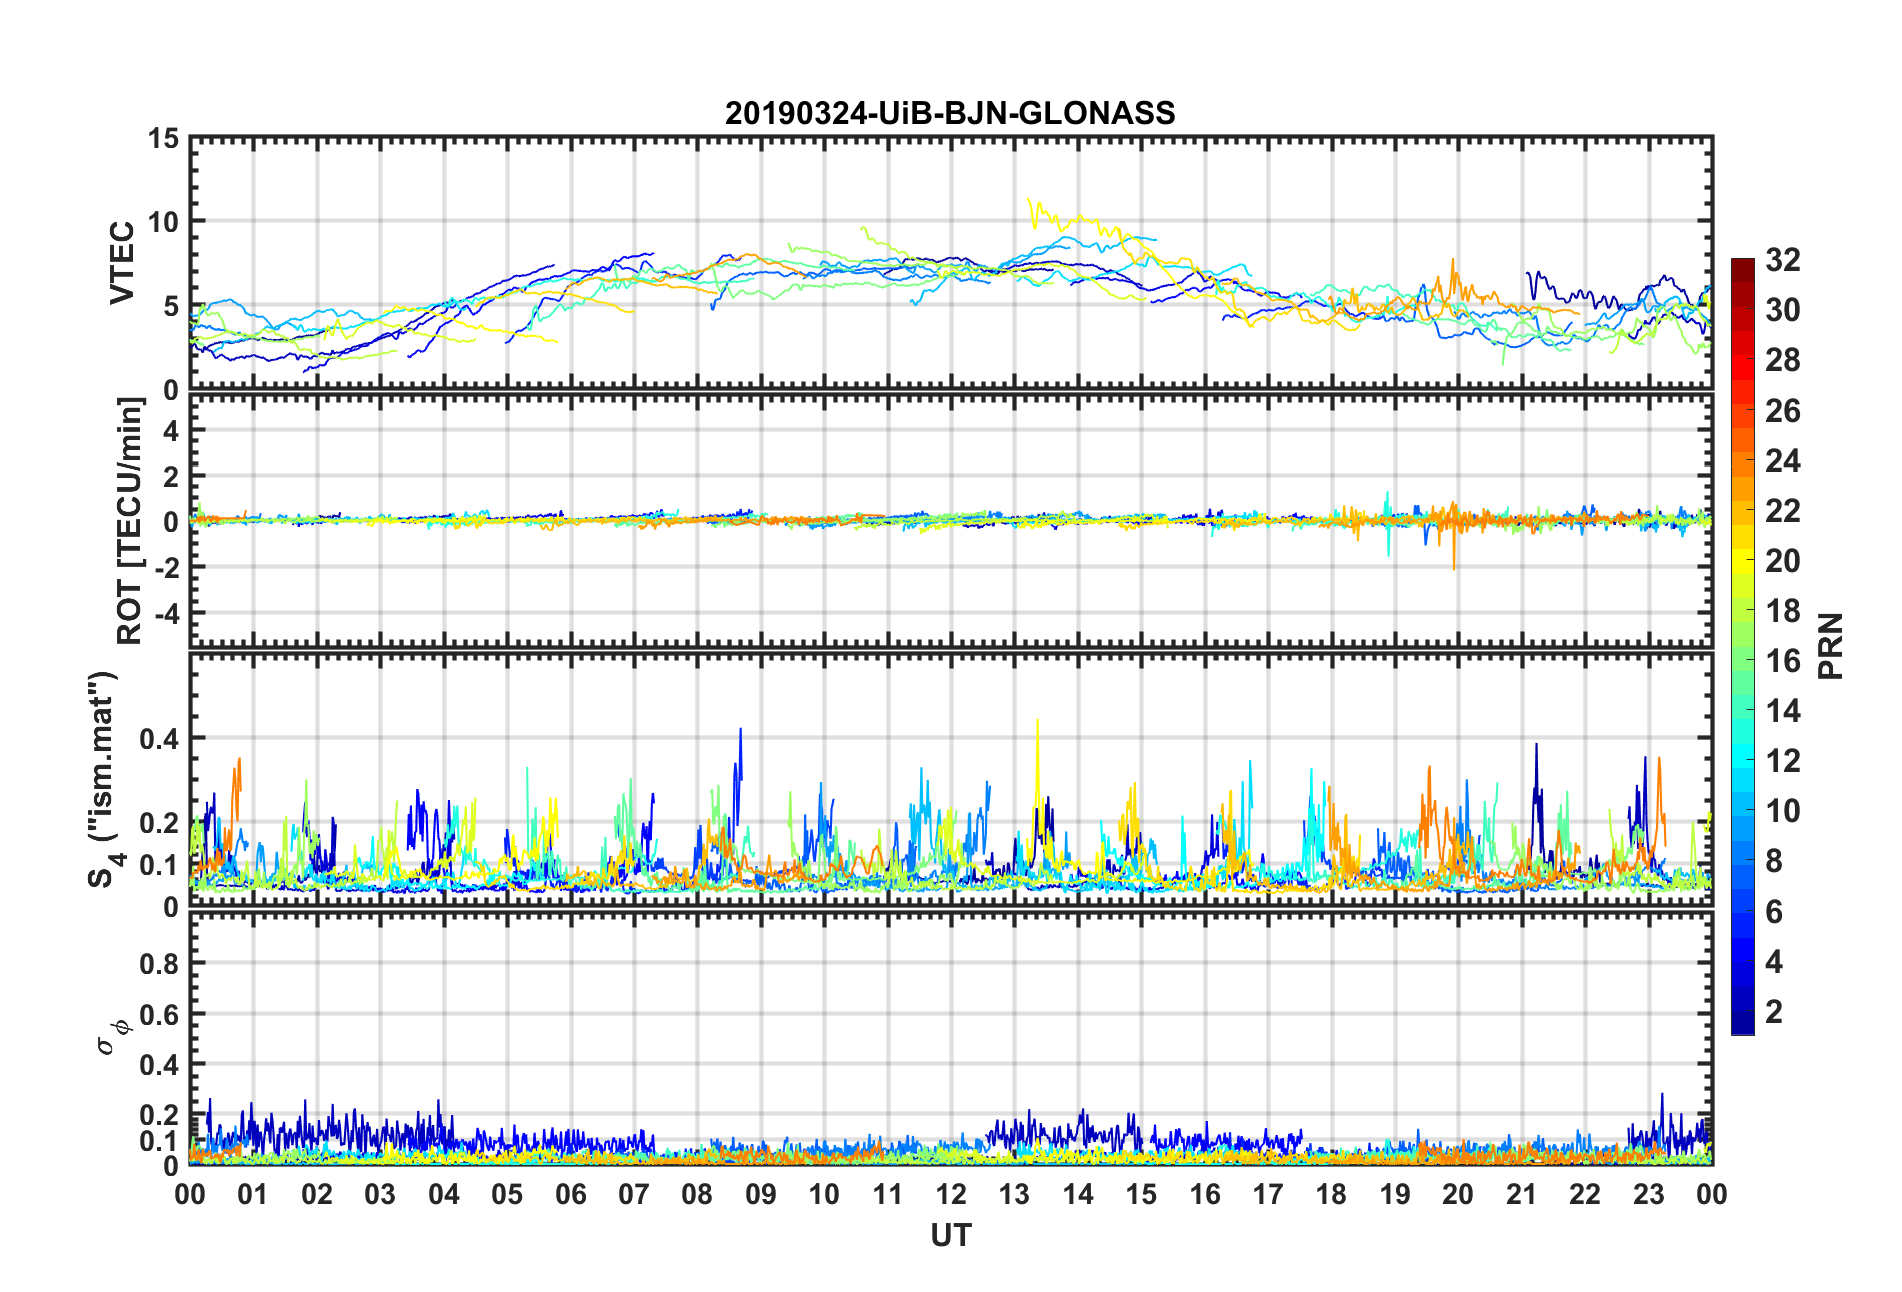Click x-axis tick label 13
Viewport: 1902px width, 1292px height.
click(x=1014, y=1194)
